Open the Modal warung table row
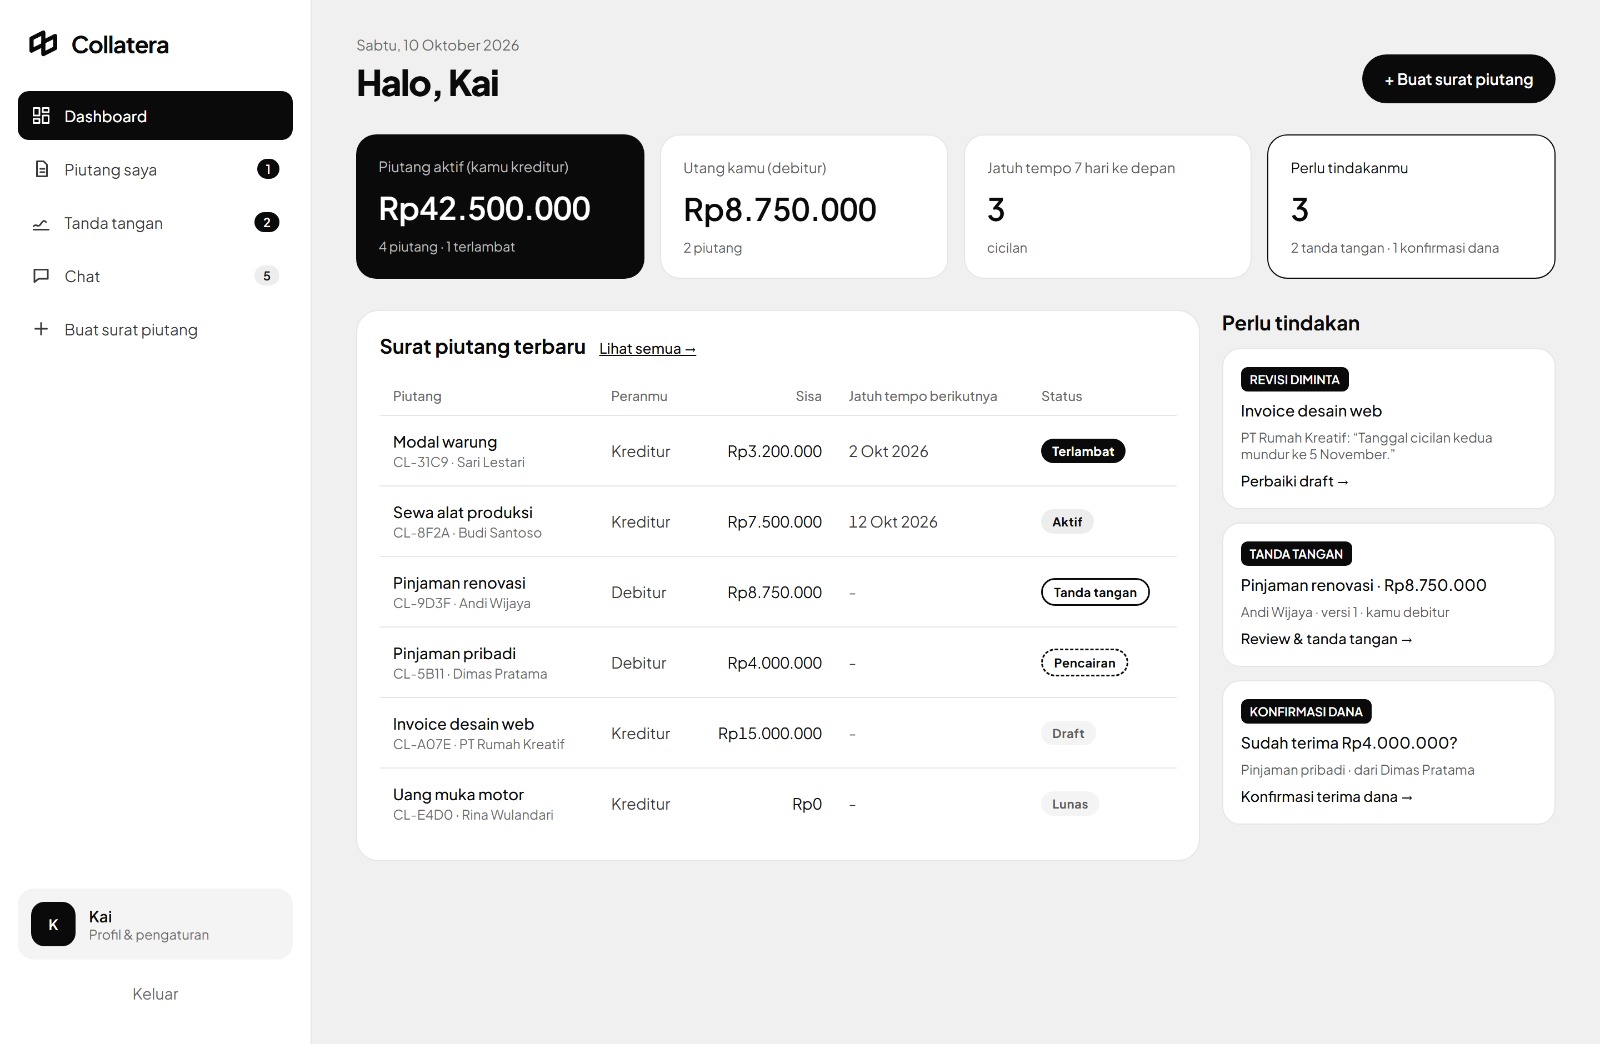 (778, 451)
